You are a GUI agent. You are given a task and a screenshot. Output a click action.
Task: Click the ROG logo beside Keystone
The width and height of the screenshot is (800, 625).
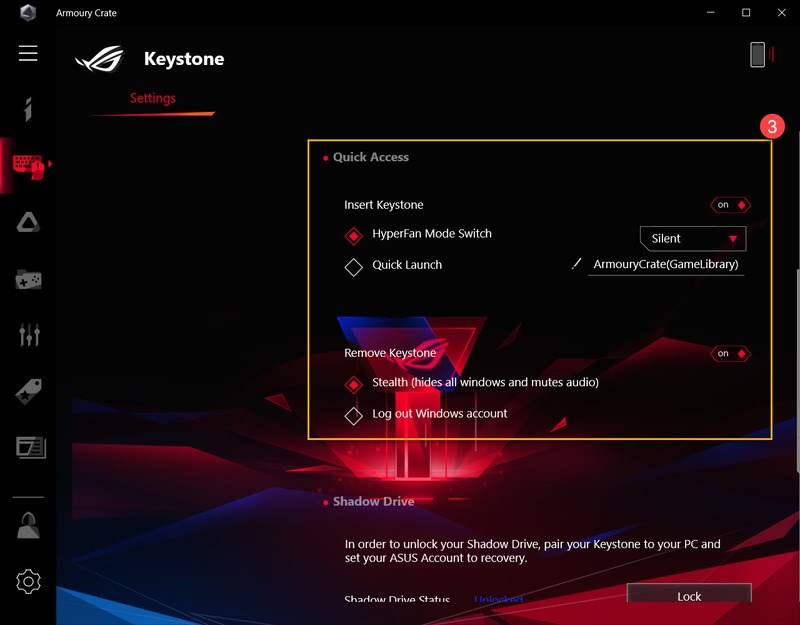pyautogui.click(x=100, y=59)
